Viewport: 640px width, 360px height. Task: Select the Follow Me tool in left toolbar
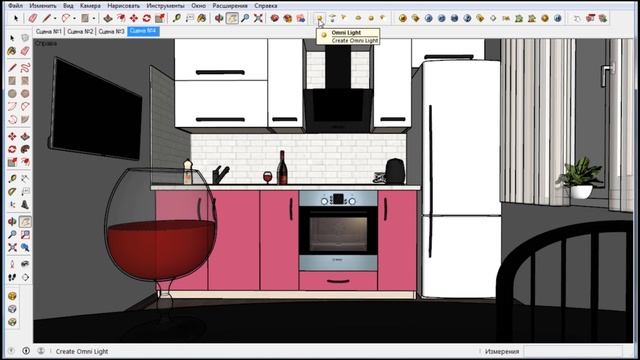point(25,149)
